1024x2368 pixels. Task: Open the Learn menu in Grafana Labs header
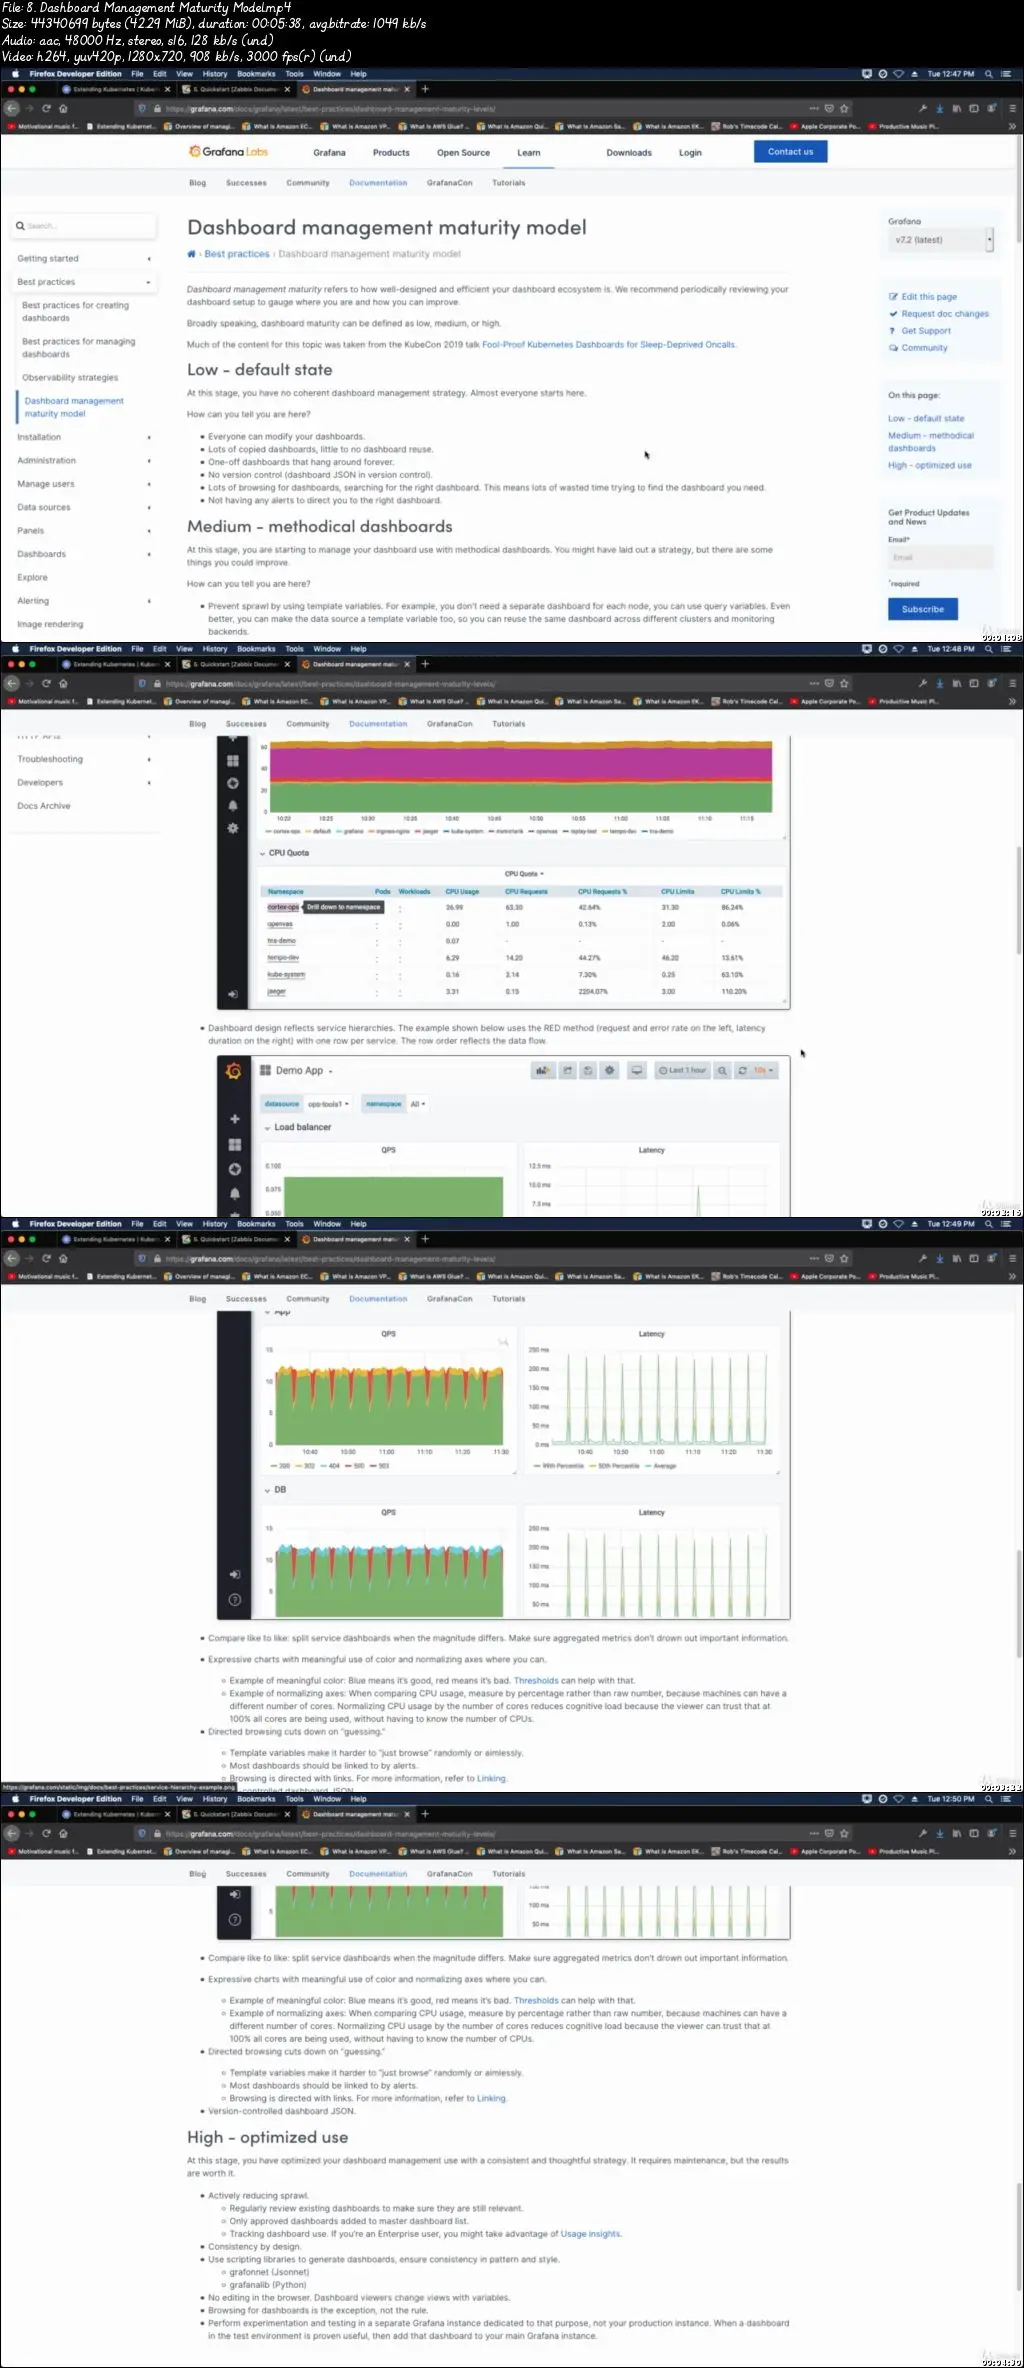(529, 153)
